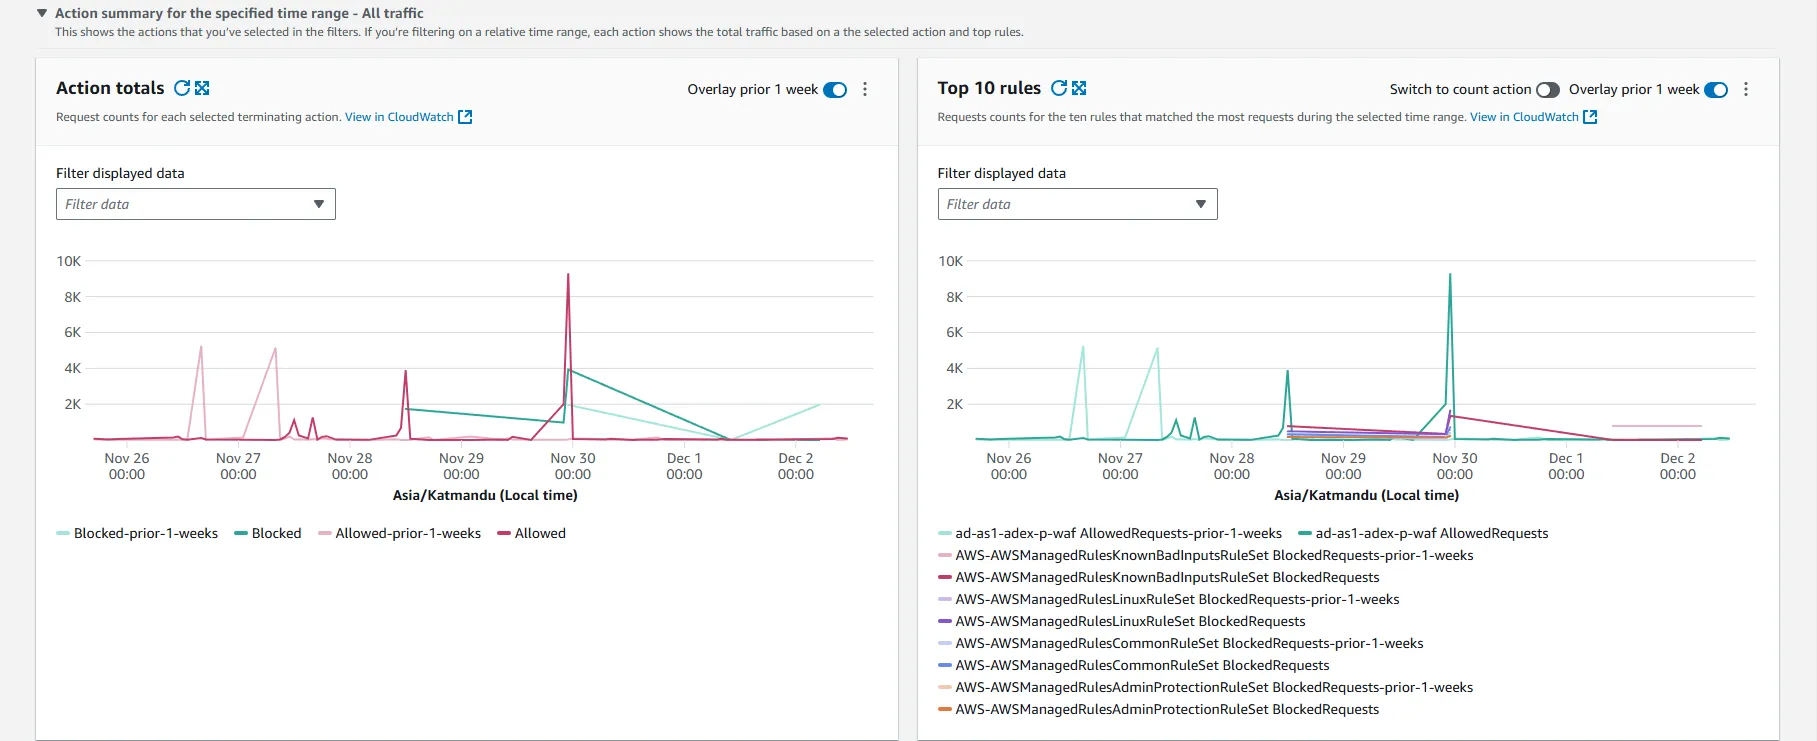Toggle Overlay prior 1 week in Action totals

[x=835, y=90]
